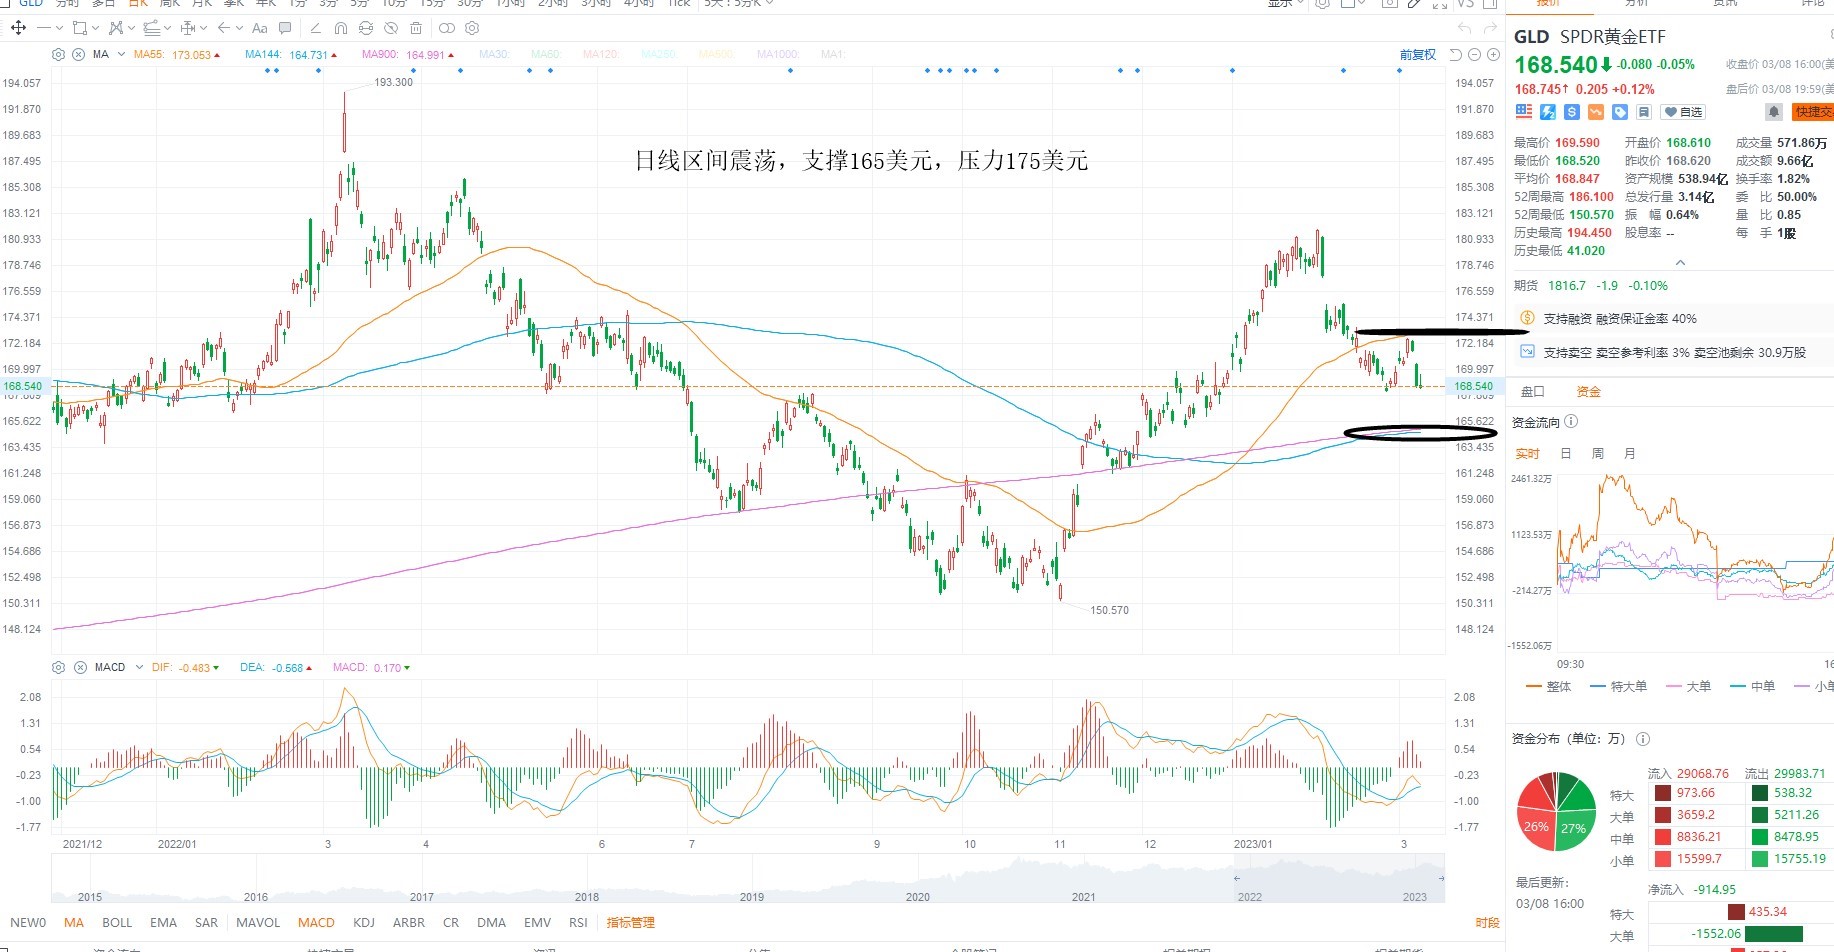Click the info icon next to 资金流向
The image size is (1834, 952).
click(1571, 422)
